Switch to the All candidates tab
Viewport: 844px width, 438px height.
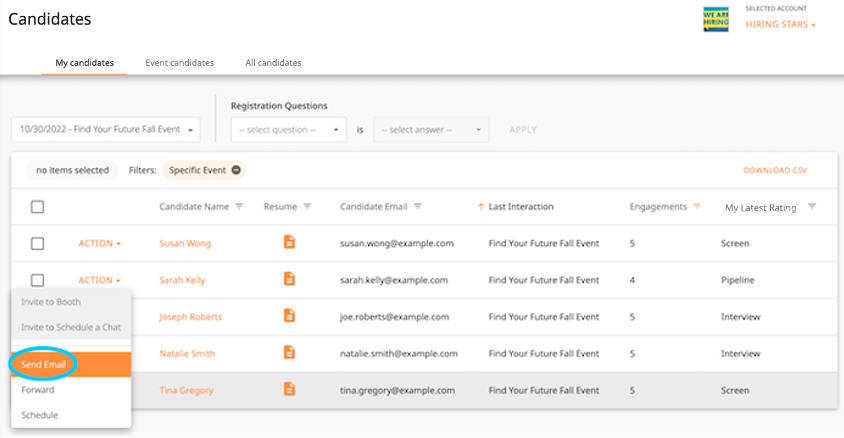click(x=273, y=63)
